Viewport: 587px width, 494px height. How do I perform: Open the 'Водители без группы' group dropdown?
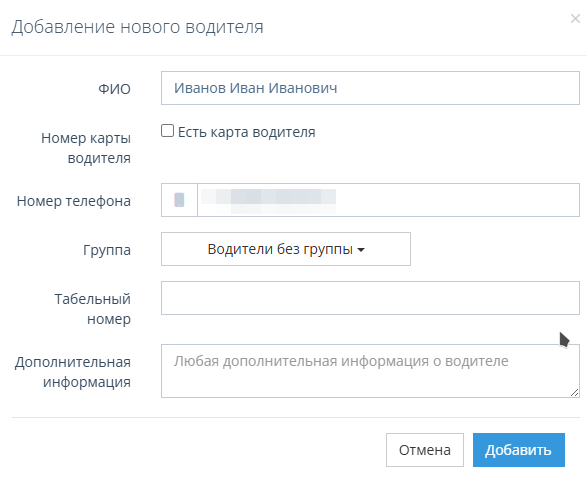click(x=286, y=249)
